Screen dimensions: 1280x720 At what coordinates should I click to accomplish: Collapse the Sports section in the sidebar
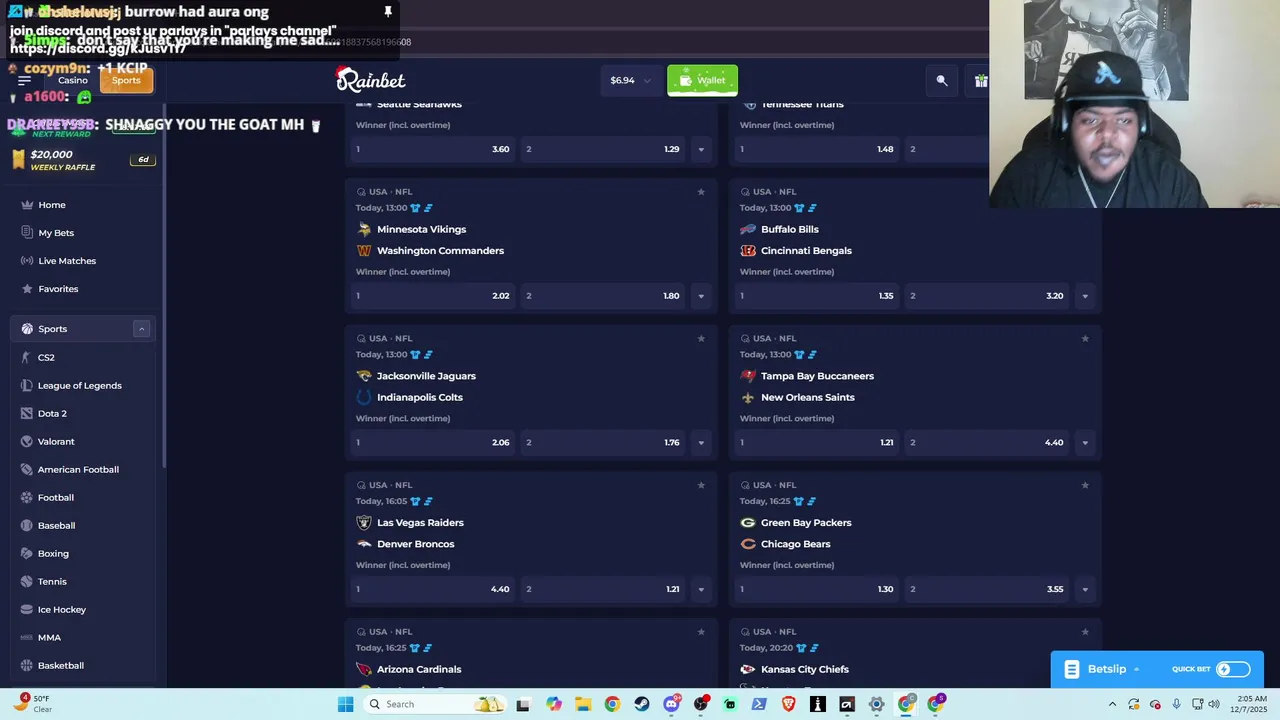tap(141, 329)
